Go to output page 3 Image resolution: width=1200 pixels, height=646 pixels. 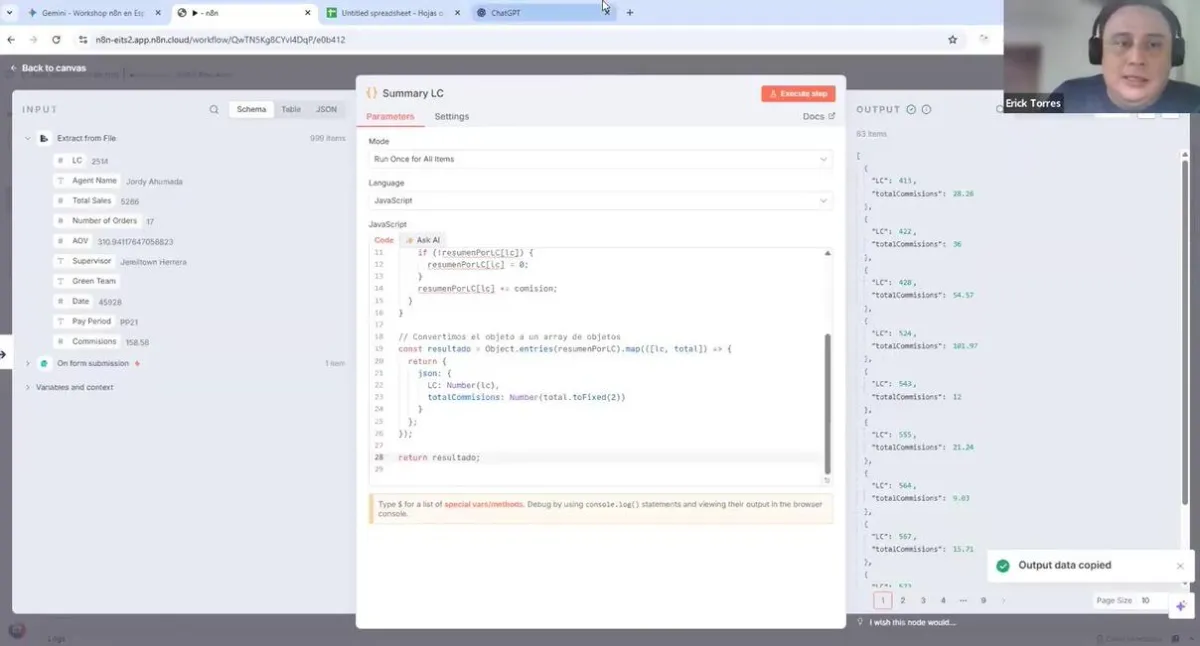pyautogui.click(x=923, y=600)
